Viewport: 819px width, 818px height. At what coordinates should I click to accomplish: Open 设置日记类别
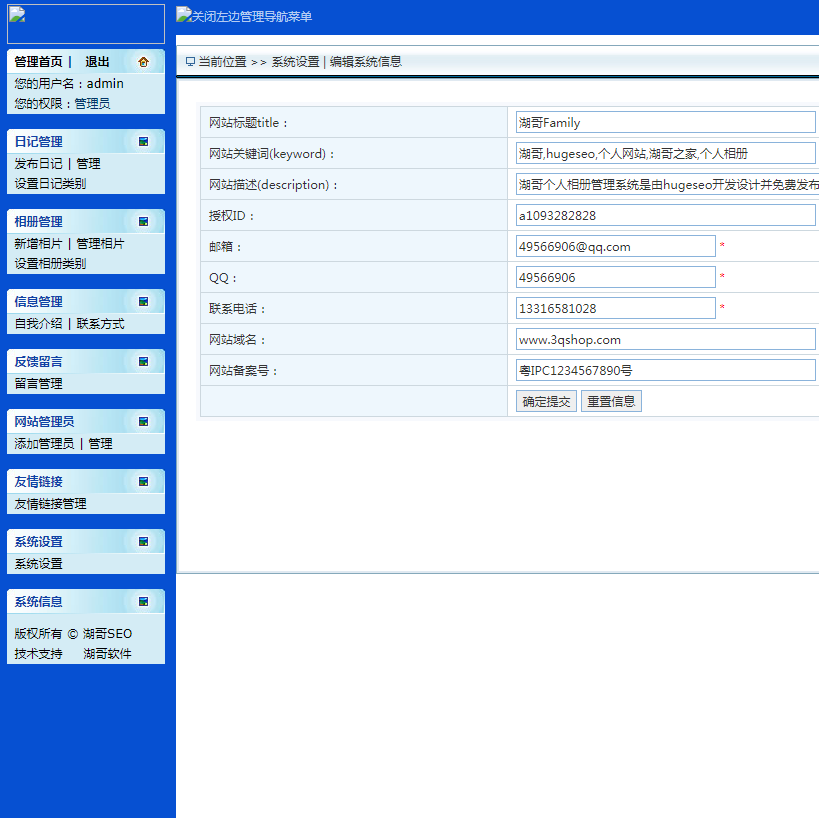pos(50,183)
